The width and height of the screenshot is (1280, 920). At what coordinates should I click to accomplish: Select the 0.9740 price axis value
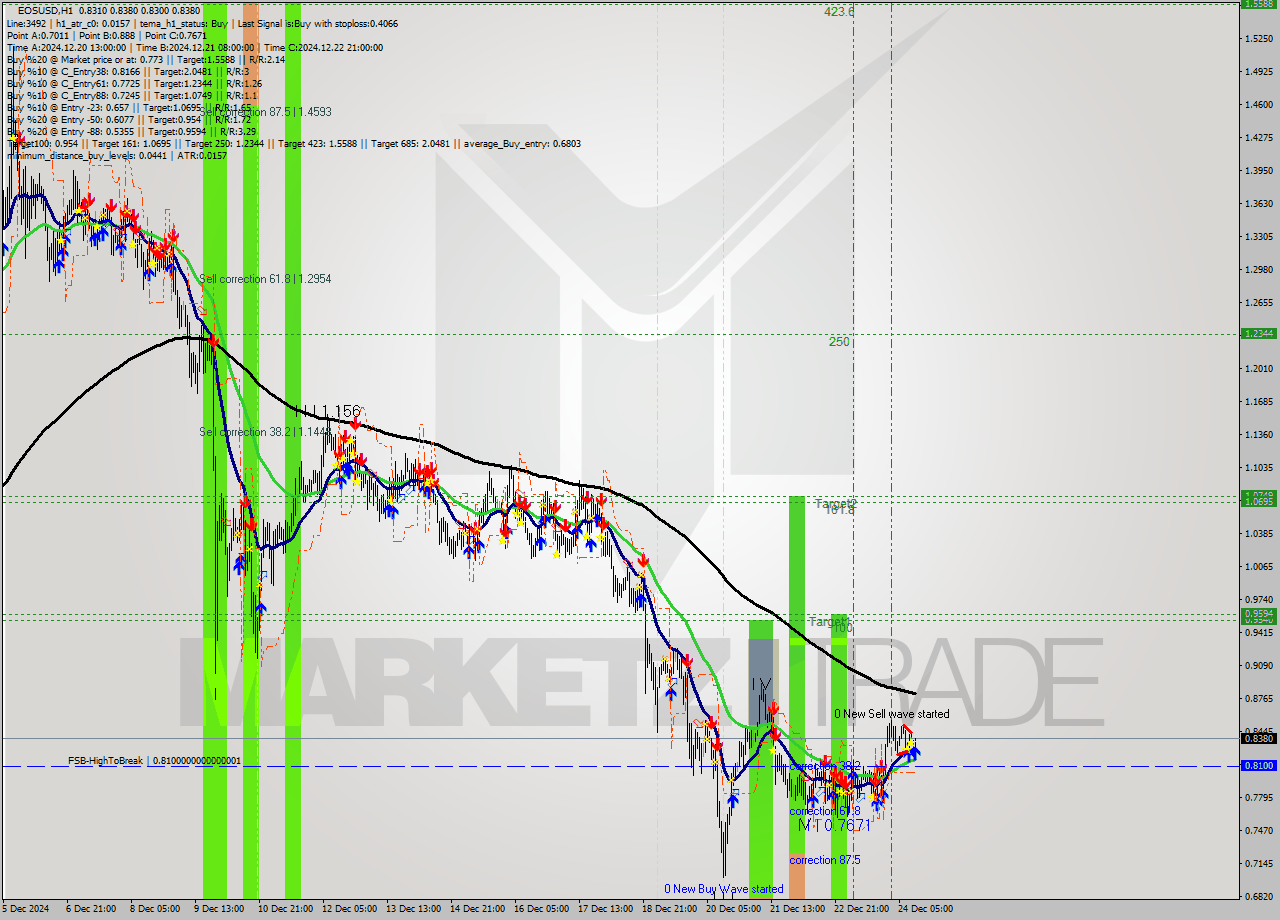click(1257, 599)
